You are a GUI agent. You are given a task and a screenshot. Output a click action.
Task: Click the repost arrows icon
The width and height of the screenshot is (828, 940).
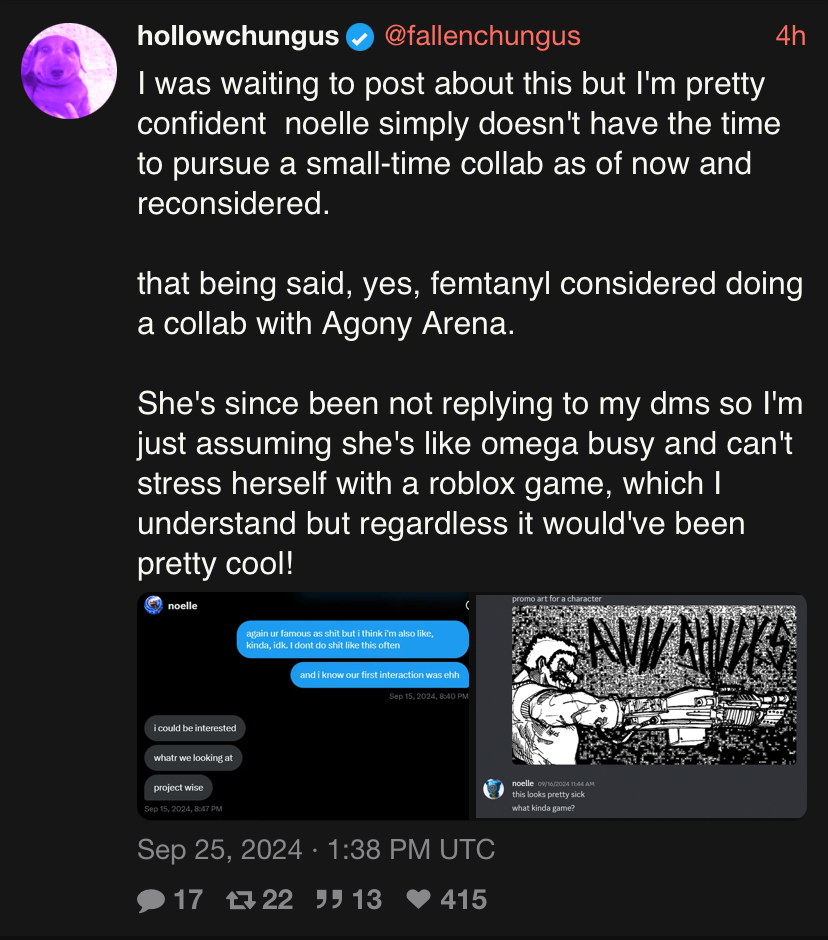(x=241, y=900)
